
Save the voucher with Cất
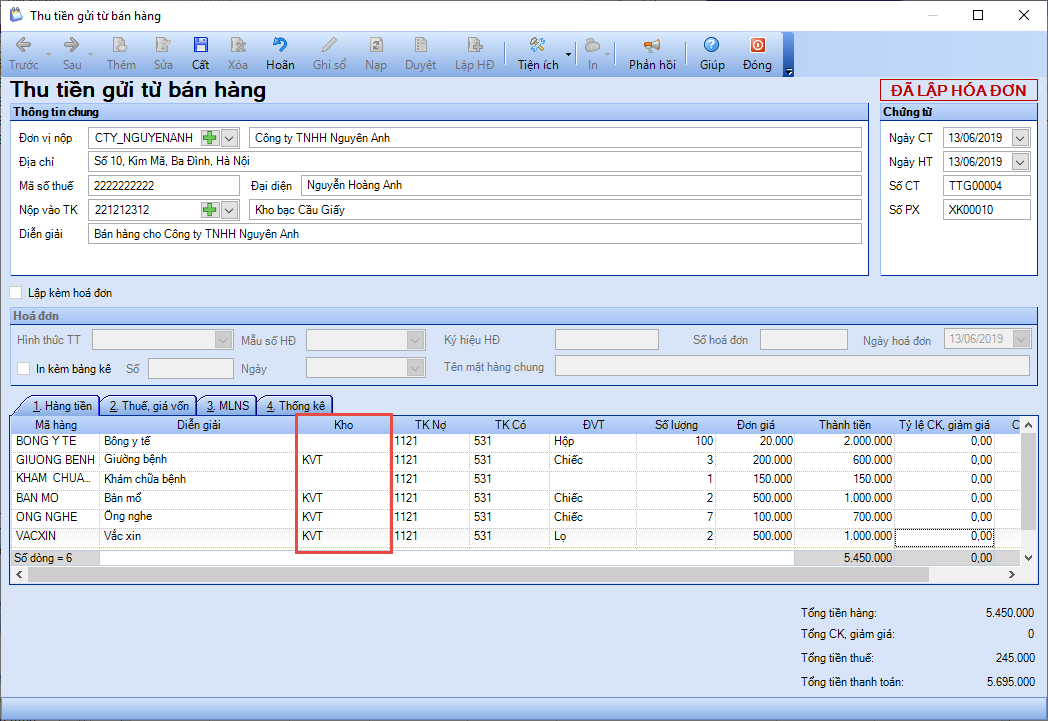(x=201, y=53)
